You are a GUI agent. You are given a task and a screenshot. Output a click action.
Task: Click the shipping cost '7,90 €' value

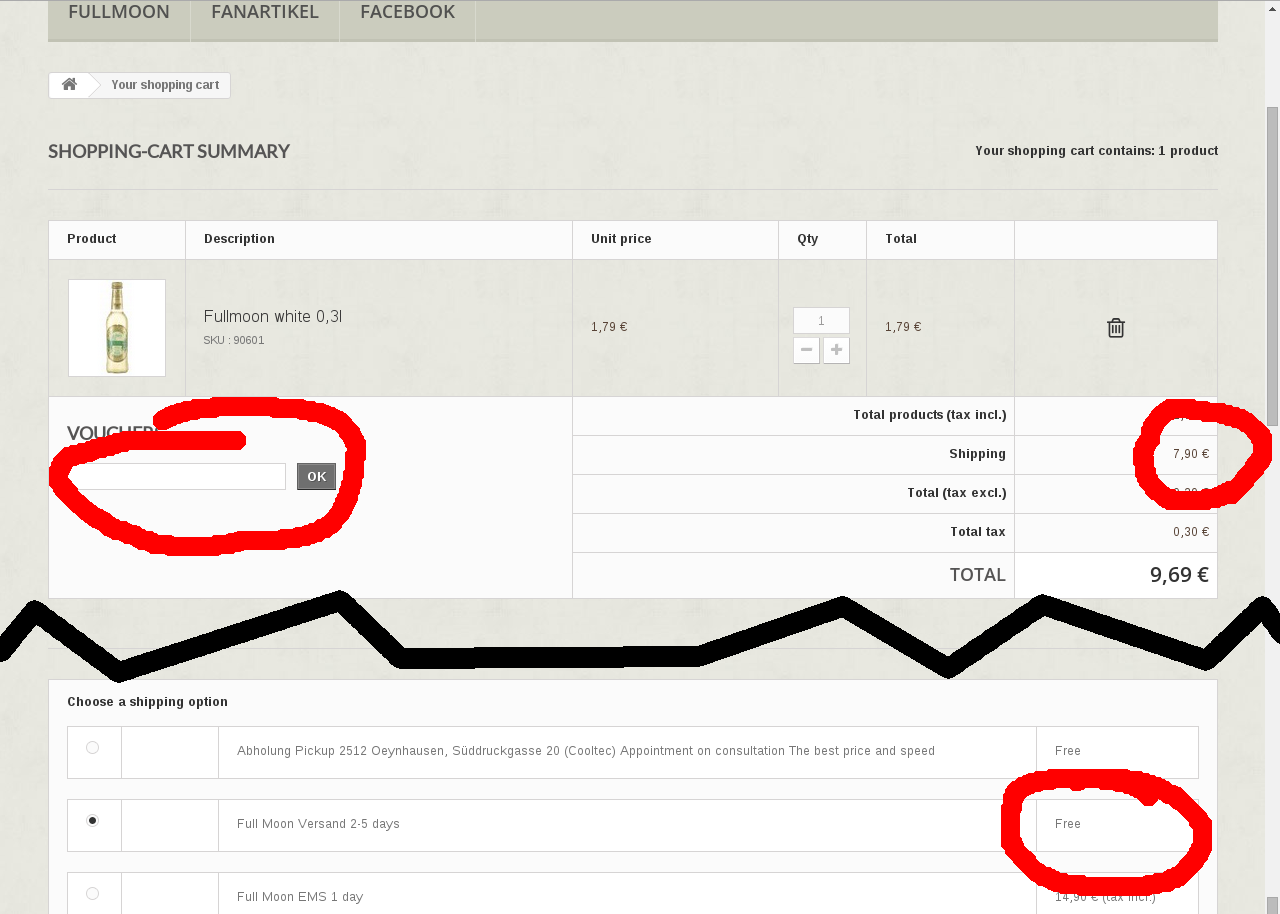point(1191,454)
